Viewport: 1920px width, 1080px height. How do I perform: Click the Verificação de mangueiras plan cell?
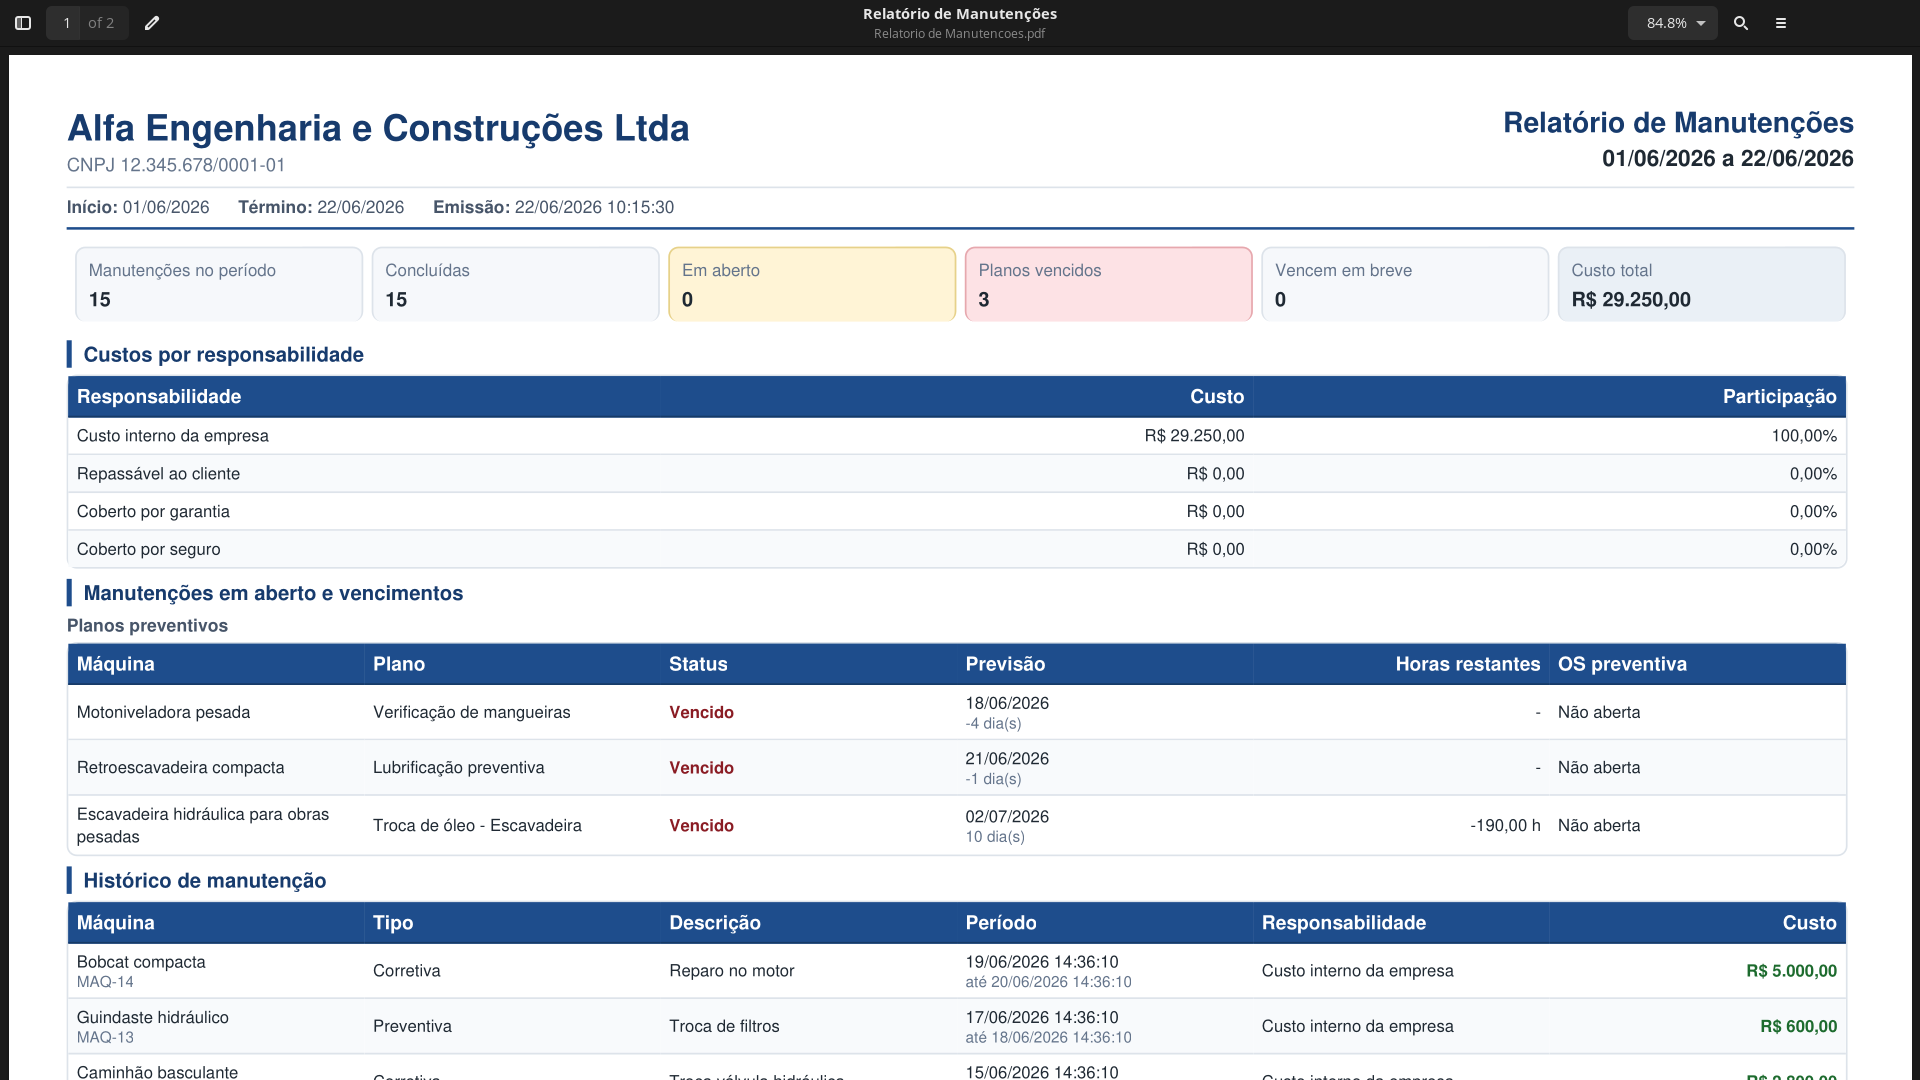[x=472, y=713]
